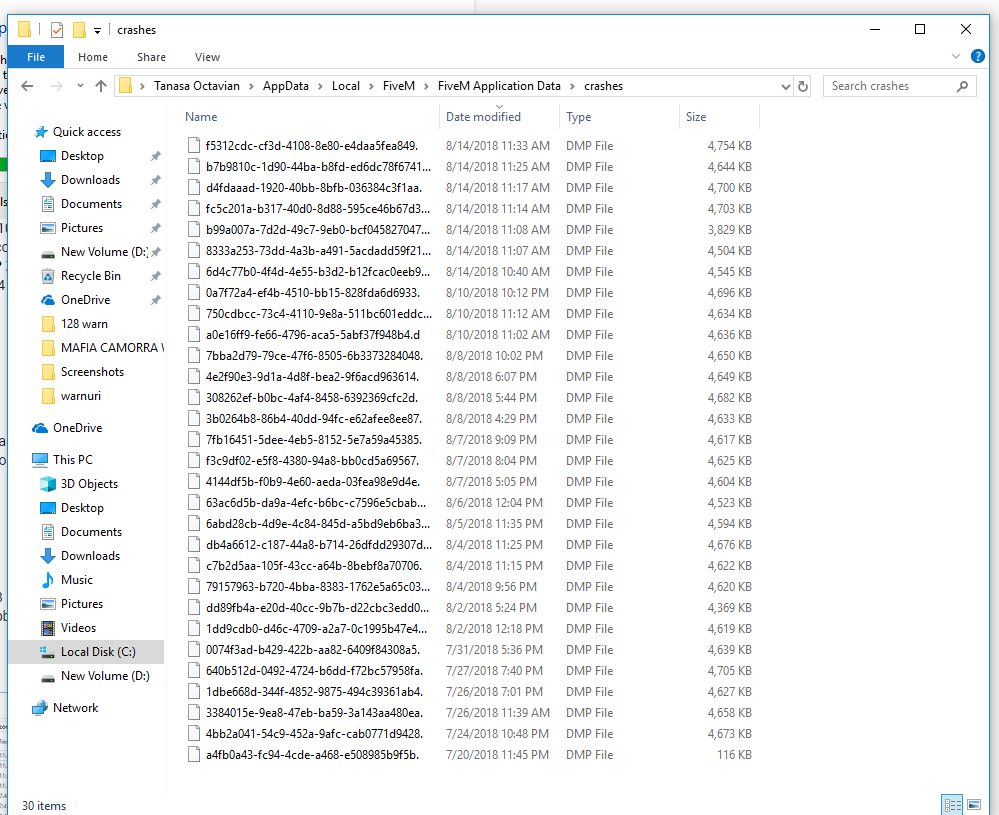Open the address bar history dropdown
This screenshot has width=999, height=815.
(786, 86)
